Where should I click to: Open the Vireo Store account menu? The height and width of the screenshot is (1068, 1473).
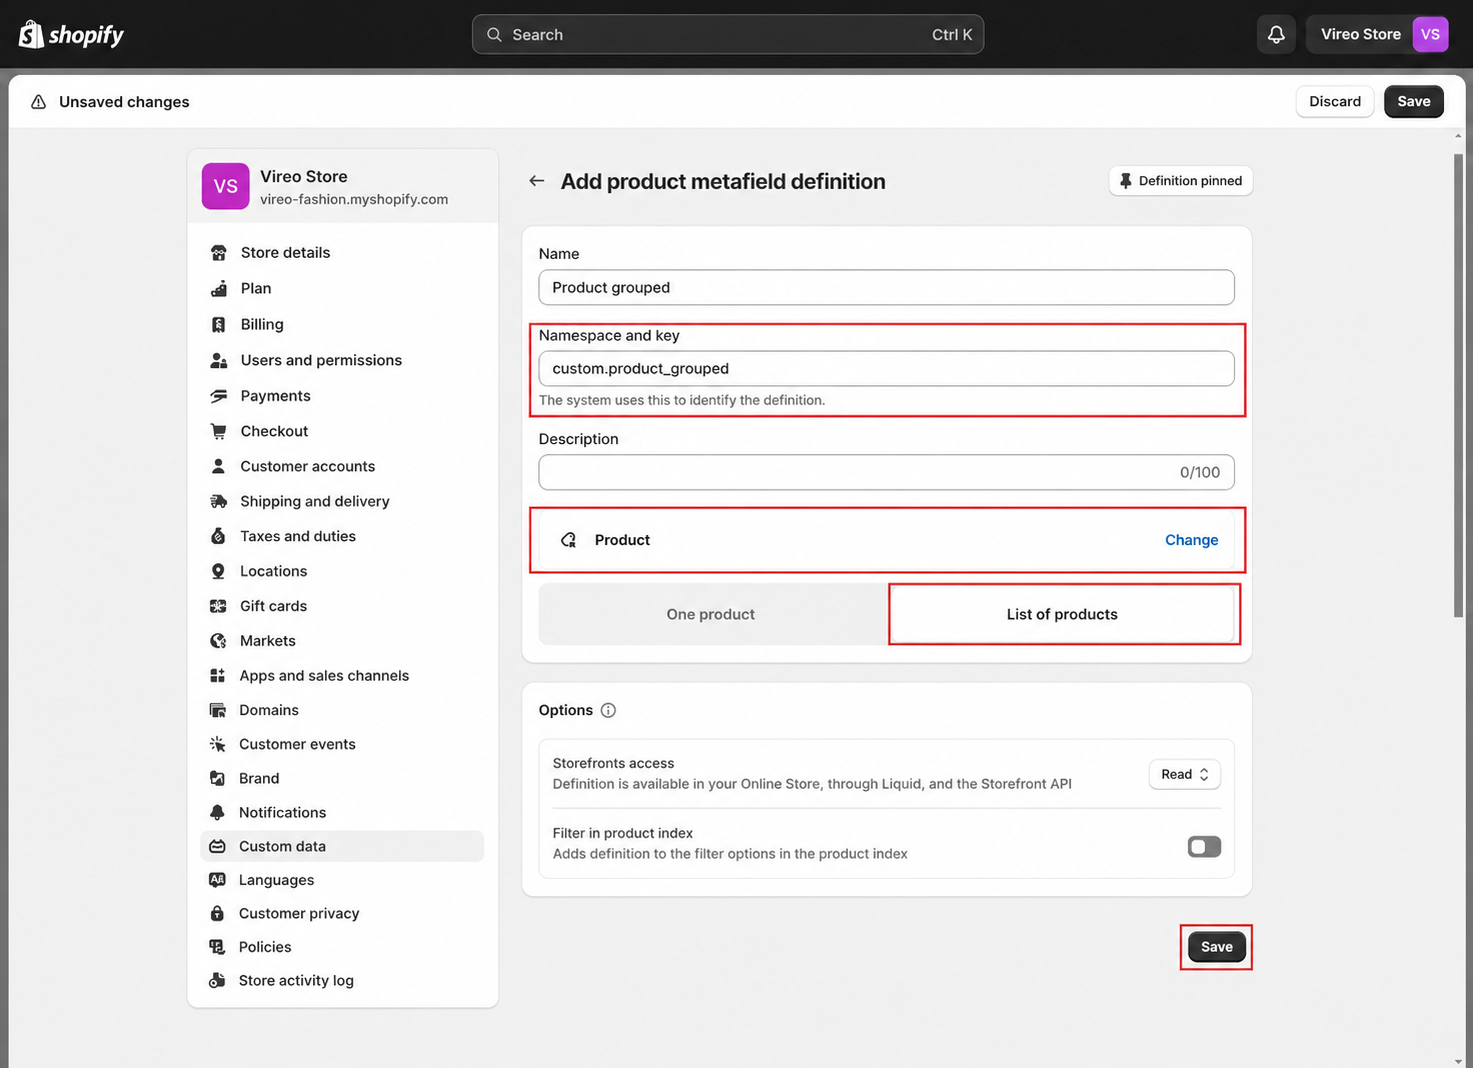coord(1378,34)
